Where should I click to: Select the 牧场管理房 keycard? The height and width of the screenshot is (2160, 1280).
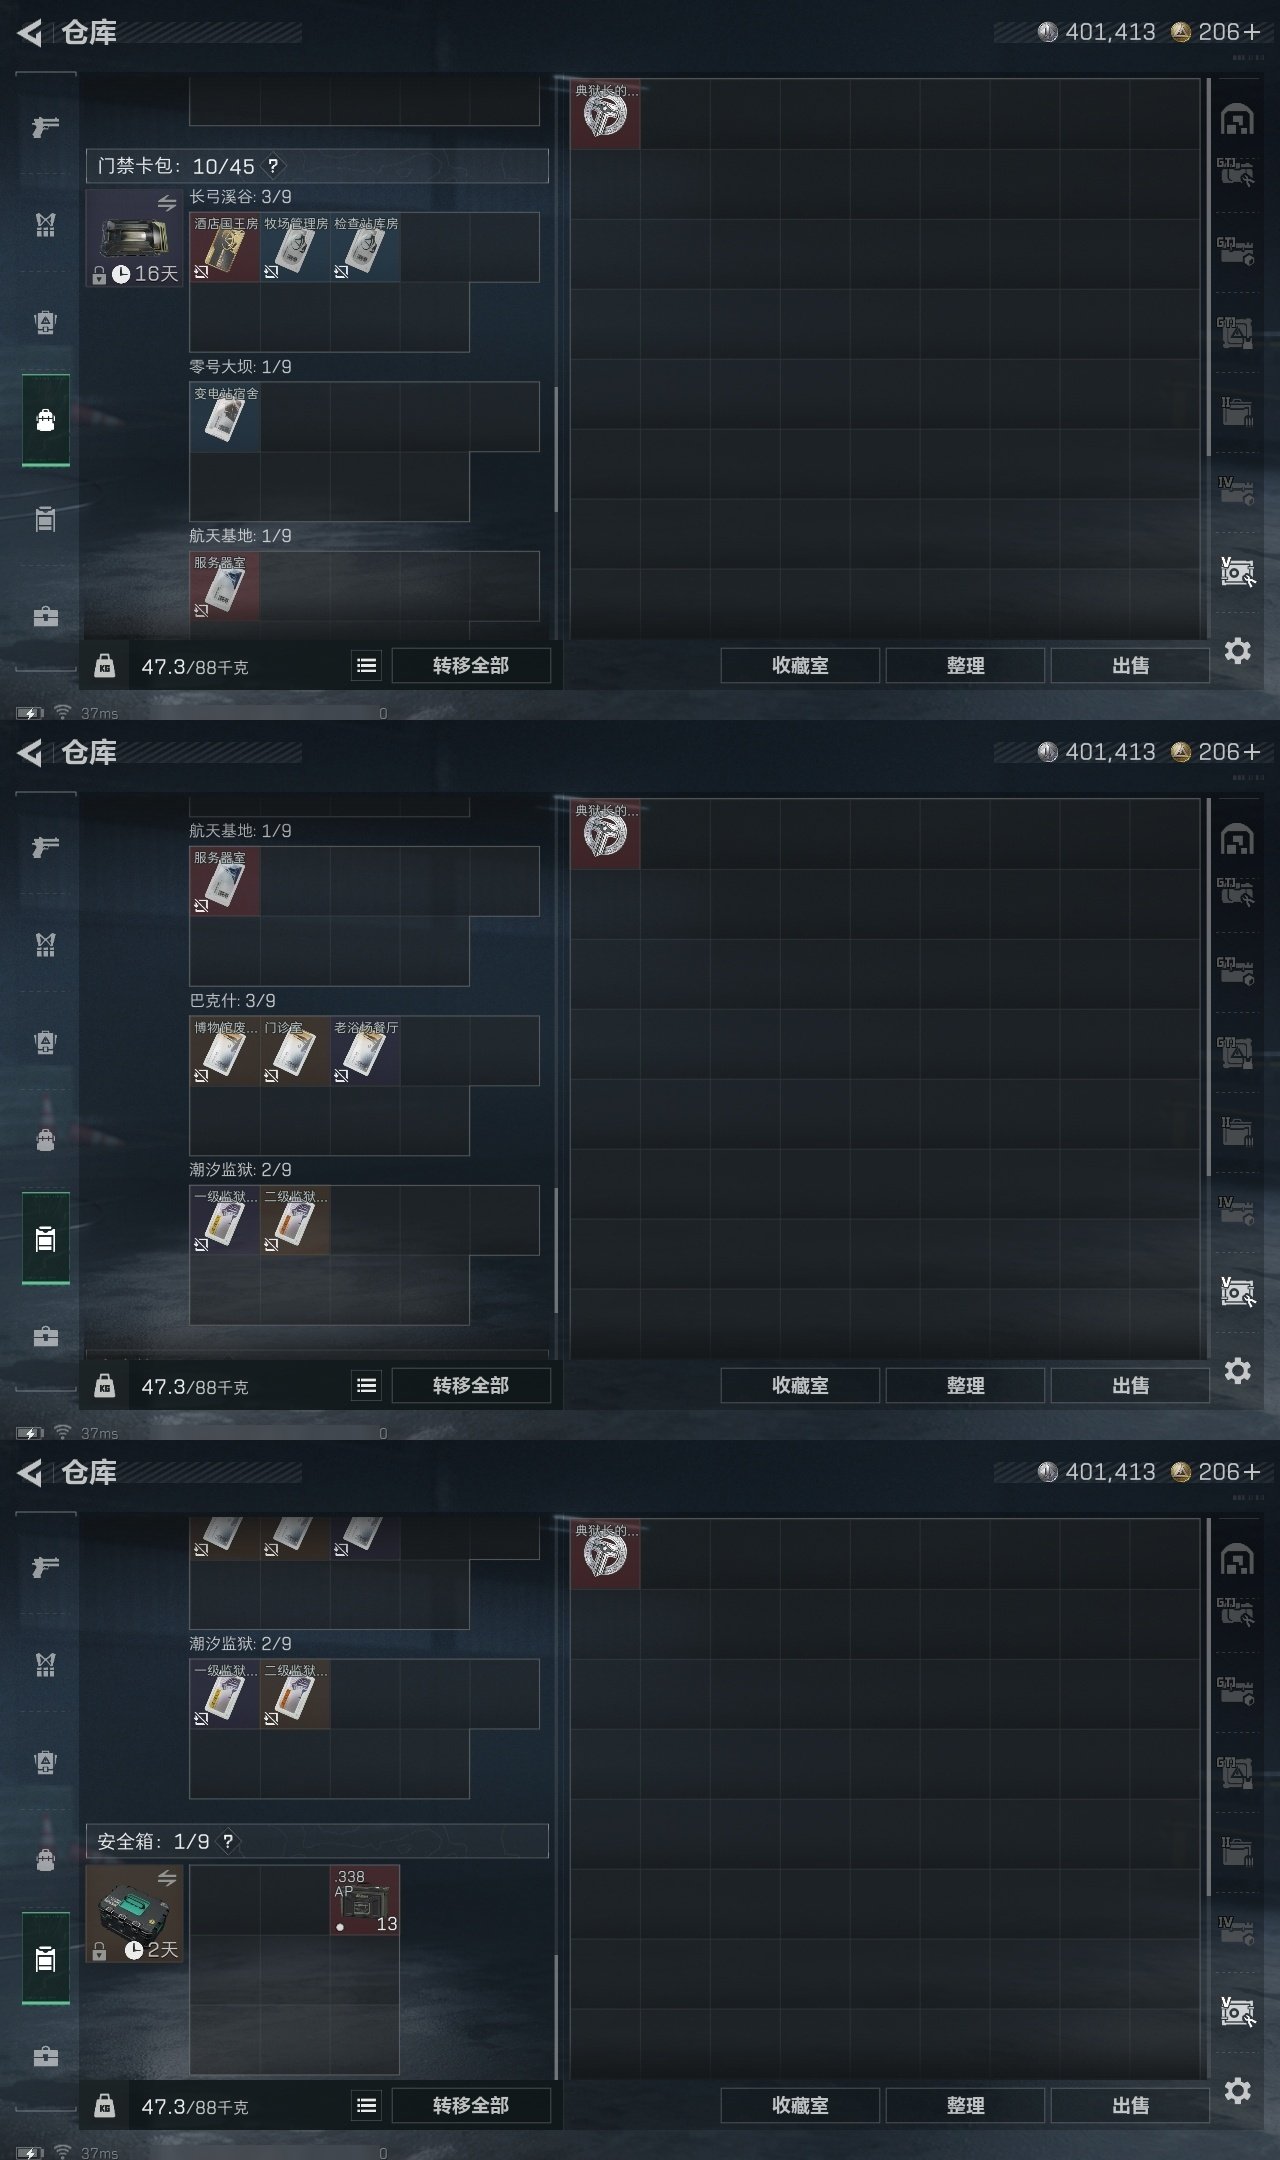click(x=295, y=247)
